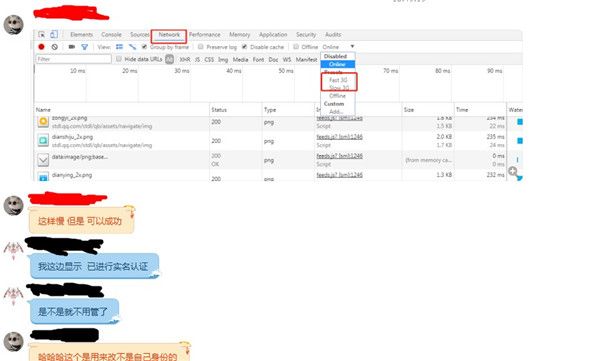This screenshot has width=600, height=361.
Task: Click the zongyi_2x.png file name
Action: coord(69,118)
